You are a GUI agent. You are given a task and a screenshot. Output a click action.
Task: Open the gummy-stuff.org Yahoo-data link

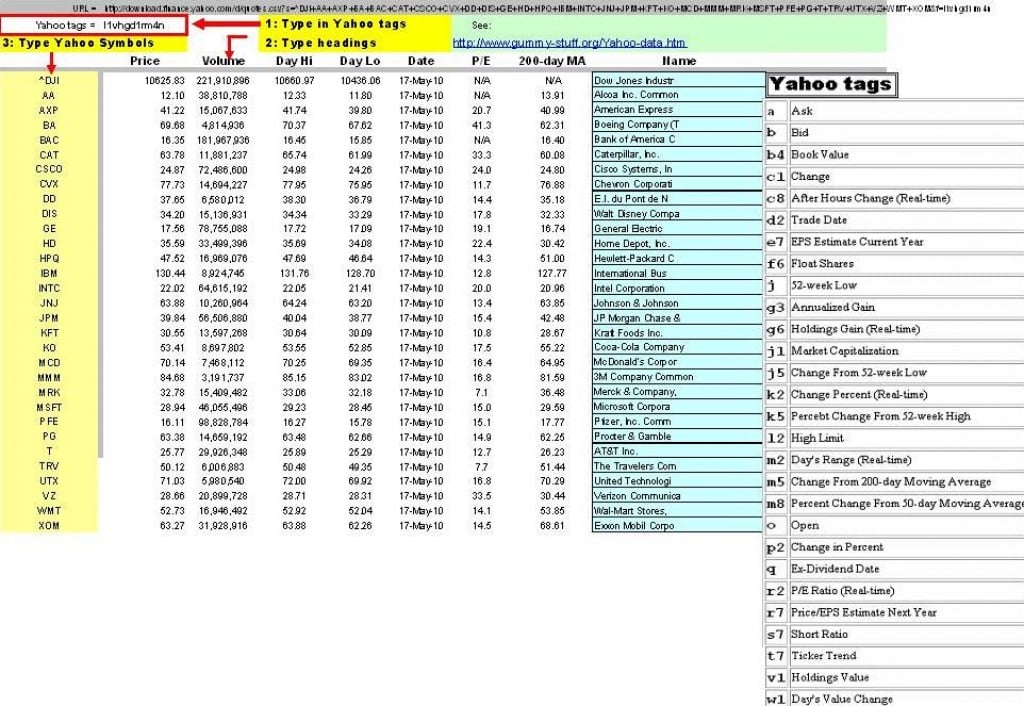tap(569, 43)
